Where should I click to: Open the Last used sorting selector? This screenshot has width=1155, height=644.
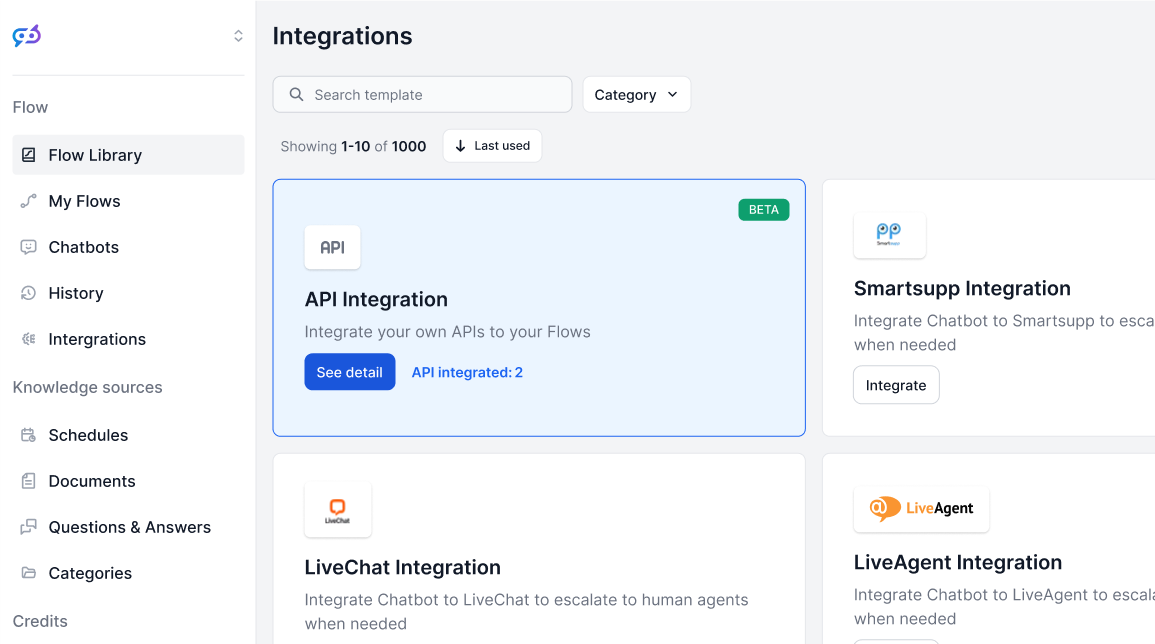[492, 145]
